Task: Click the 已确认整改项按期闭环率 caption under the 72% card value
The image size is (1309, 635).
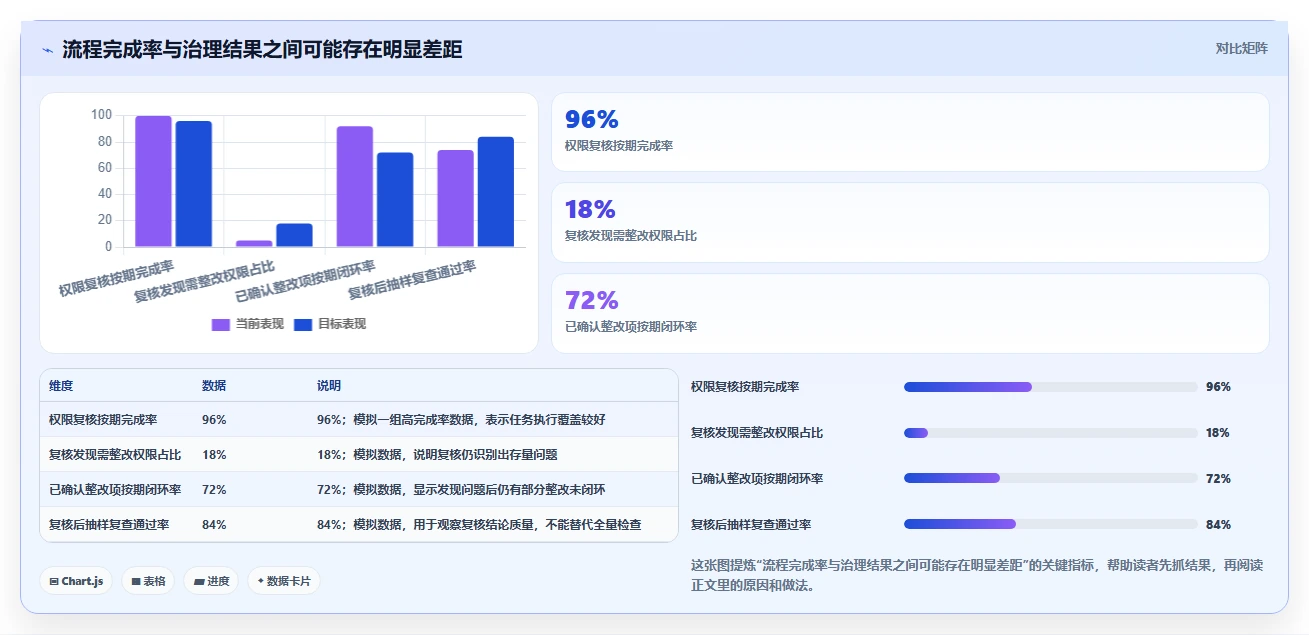Action: pos(631,327)
